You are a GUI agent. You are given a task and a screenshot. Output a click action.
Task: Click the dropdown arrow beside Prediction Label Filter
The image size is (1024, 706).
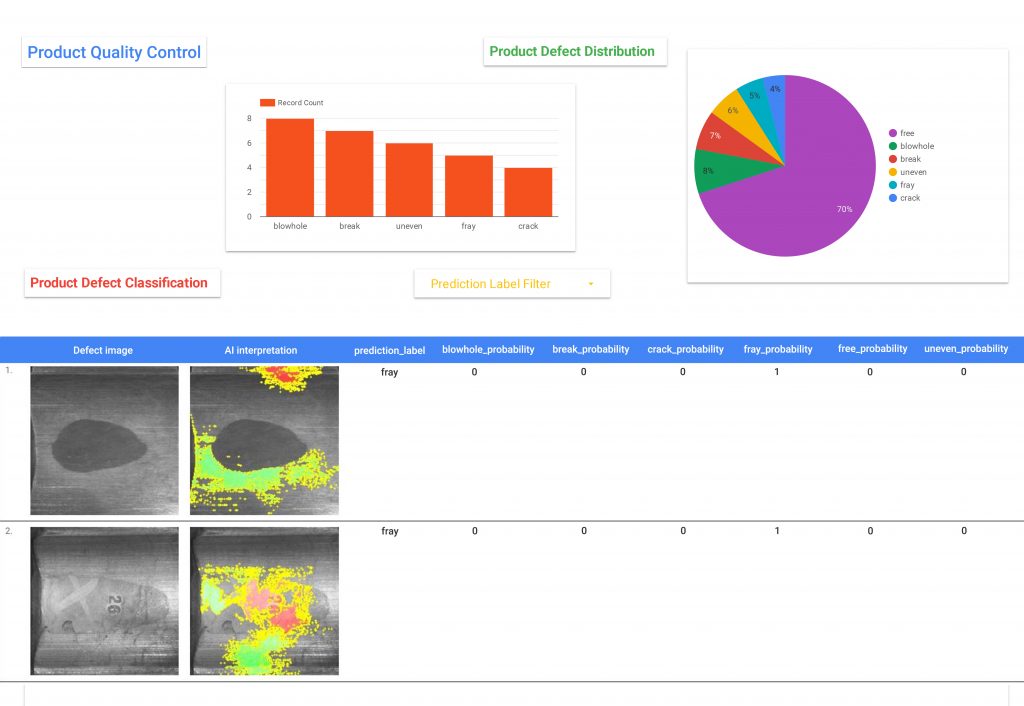pyautogui.click(x=591, y=283)
